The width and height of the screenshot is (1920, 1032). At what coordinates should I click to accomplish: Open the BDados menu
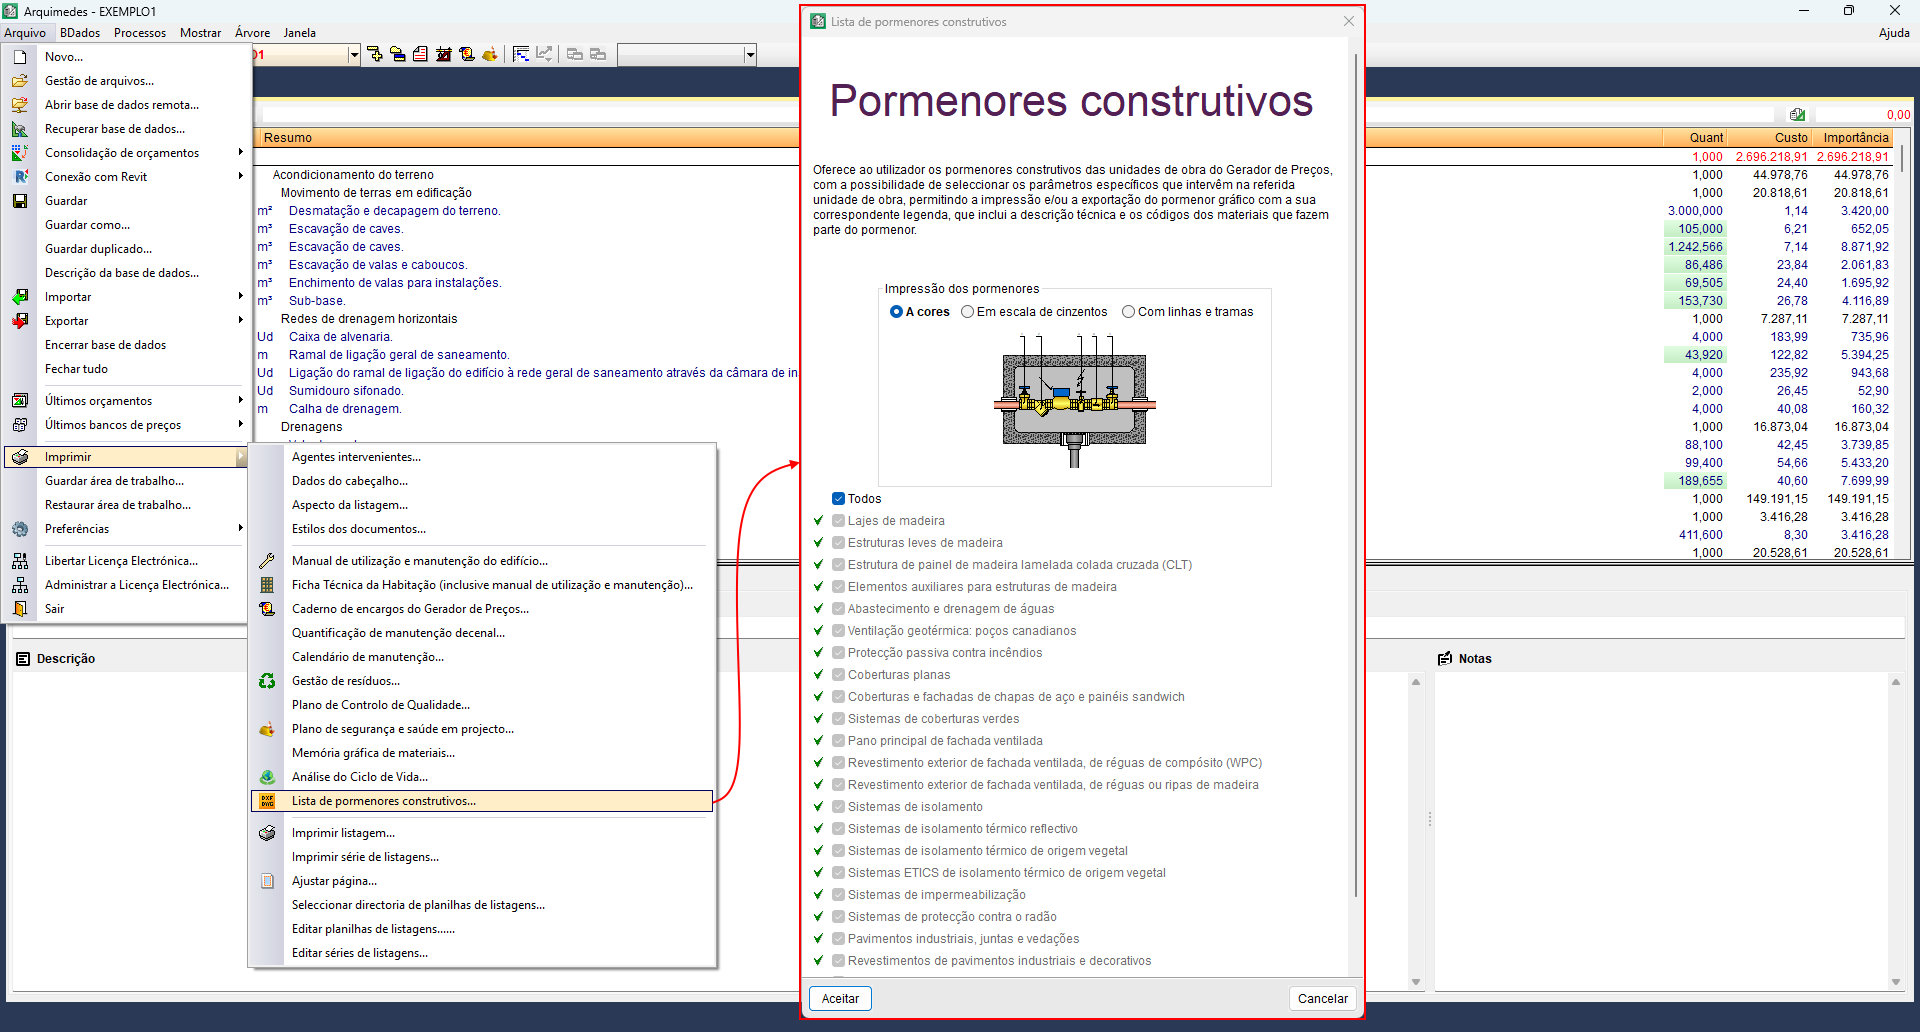pyautogui.click(x=79, y=32)
